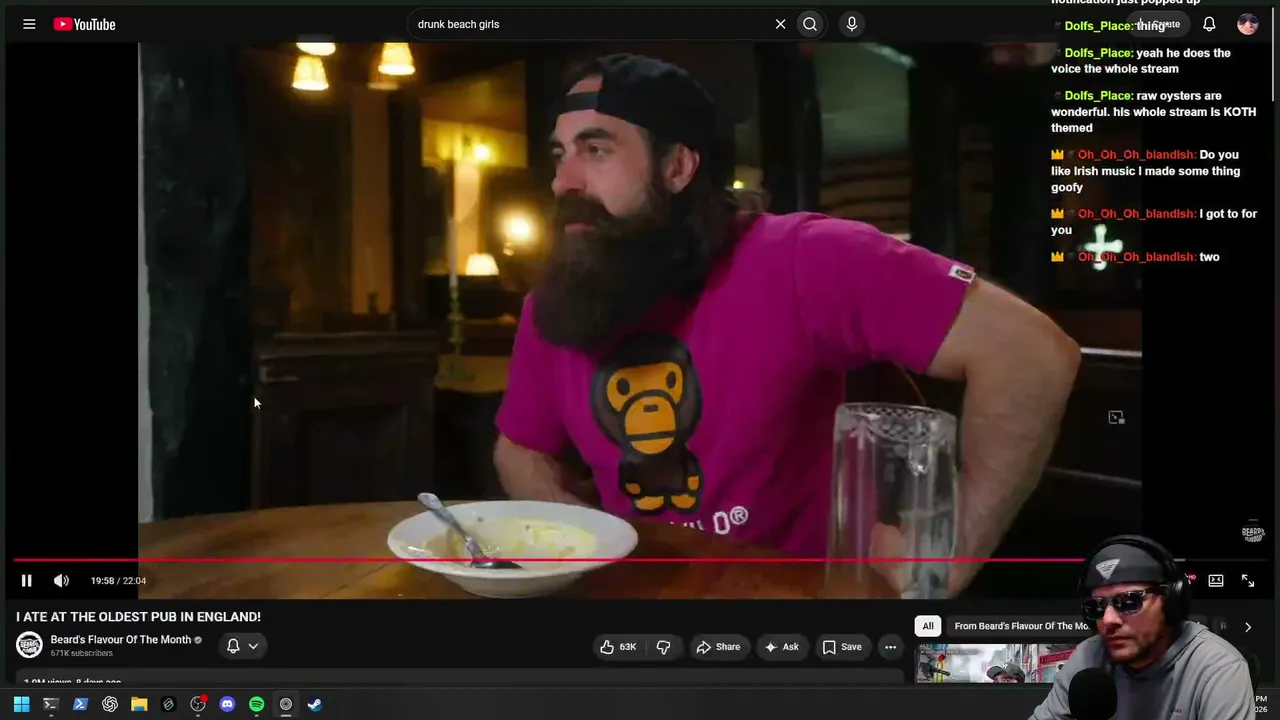Viewport: 1280px width, 720px height.
Task: Pause the video
Action: (27, 581)
